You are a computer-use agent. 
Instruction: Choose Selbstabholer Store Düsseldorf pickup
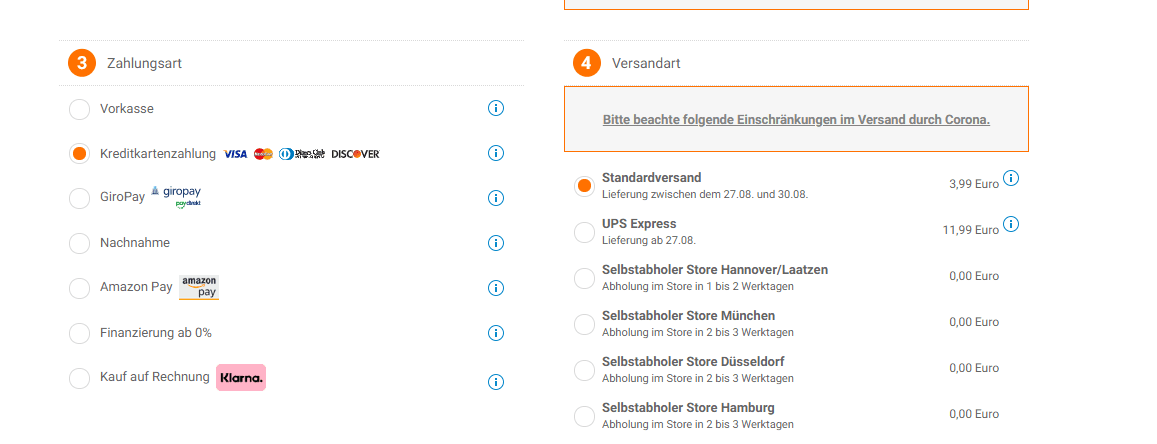point(584,370)
